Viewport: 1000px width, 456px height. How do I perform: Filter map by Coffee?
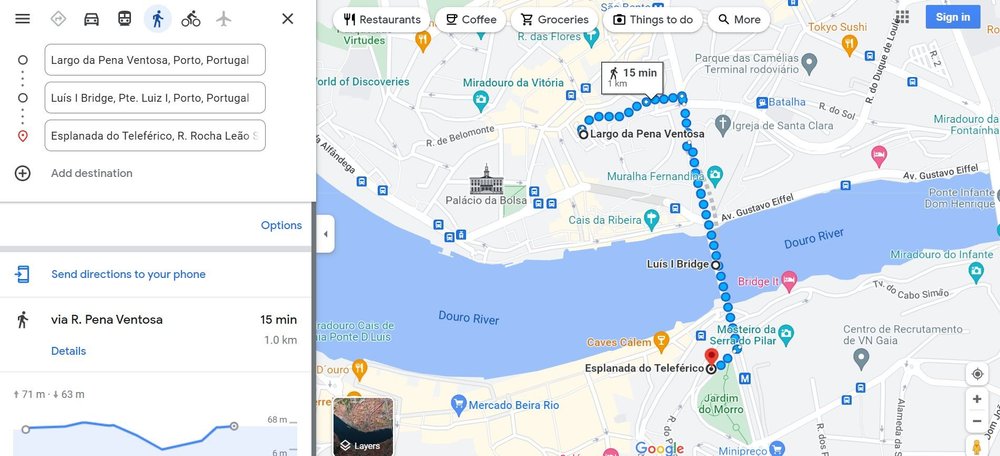coord(471,20)
